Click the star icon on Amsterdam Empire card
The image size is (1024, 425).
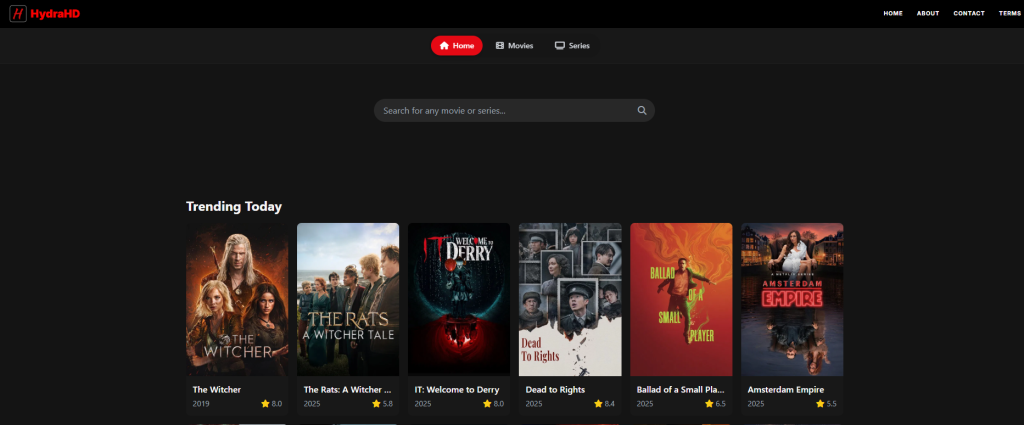coord(820,404)
